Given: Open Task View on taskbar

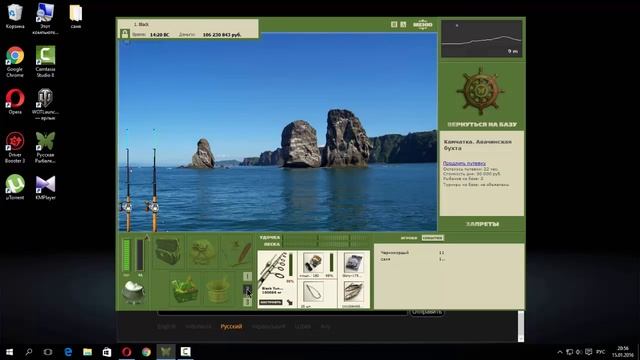Looking at the screenshot, I should 48,351.
